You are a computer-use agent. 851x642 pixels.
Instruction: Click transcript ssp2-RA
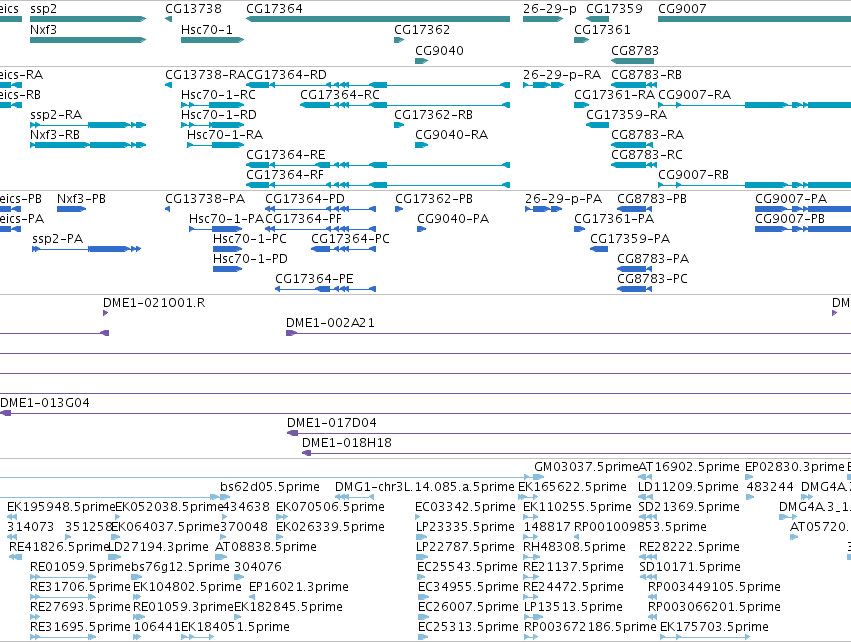(x=88, y=125)
